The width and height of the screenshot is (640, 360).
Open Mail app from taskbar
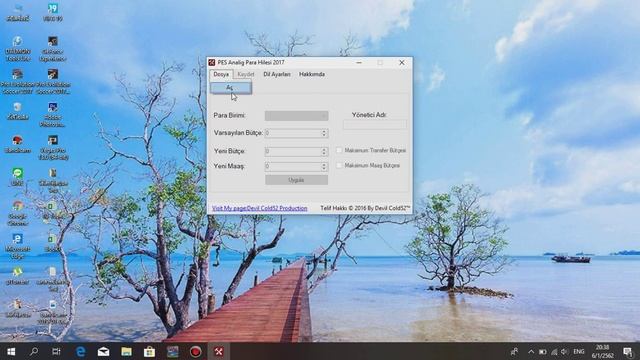103,351
